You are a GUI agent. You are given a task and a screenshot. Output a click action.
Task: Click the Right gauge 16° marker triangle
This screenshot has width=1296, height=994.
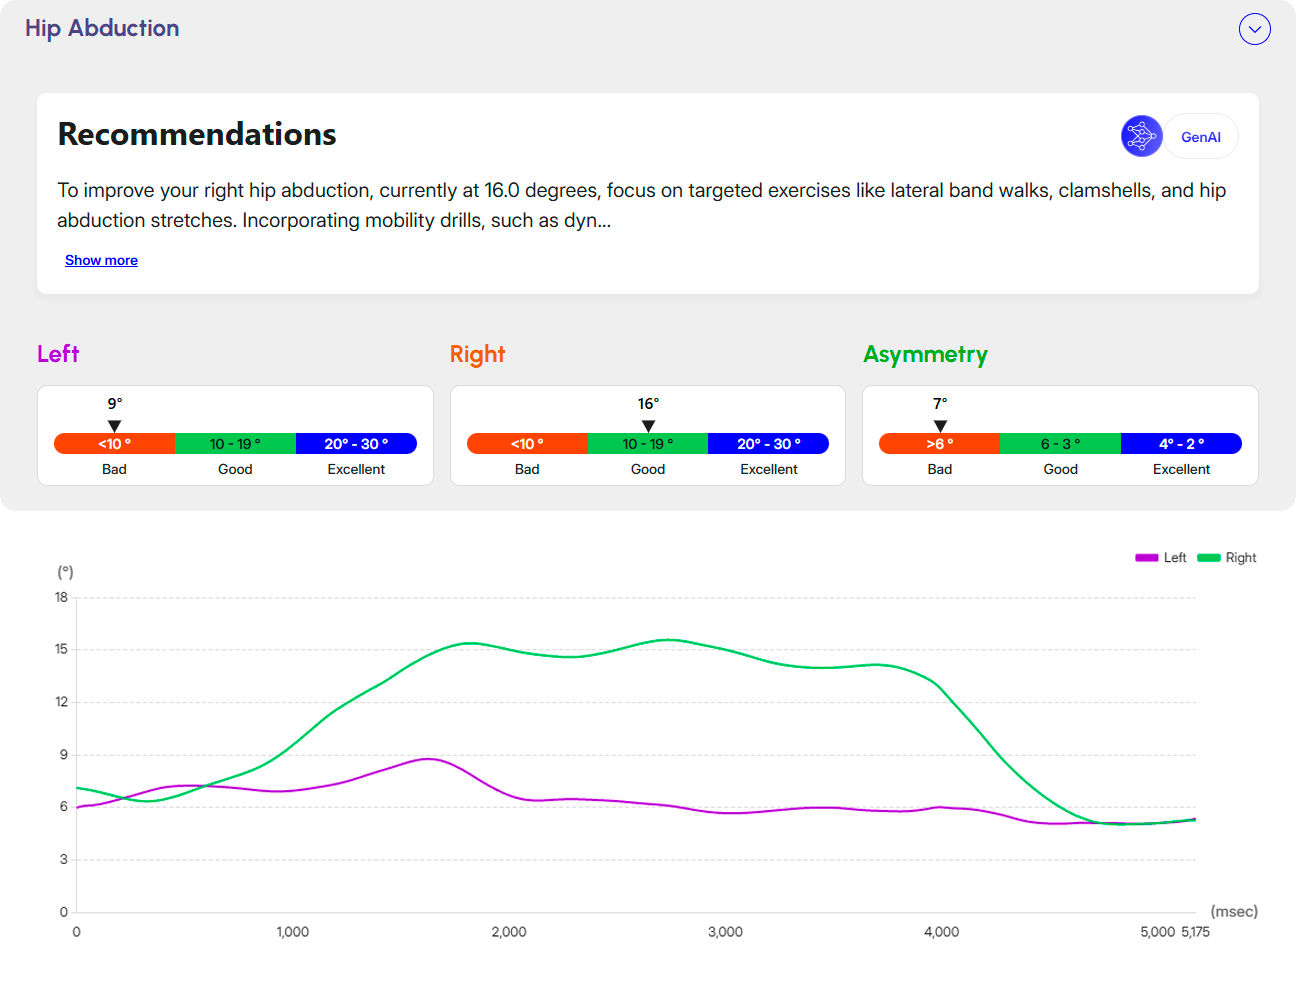pos(648,426)
